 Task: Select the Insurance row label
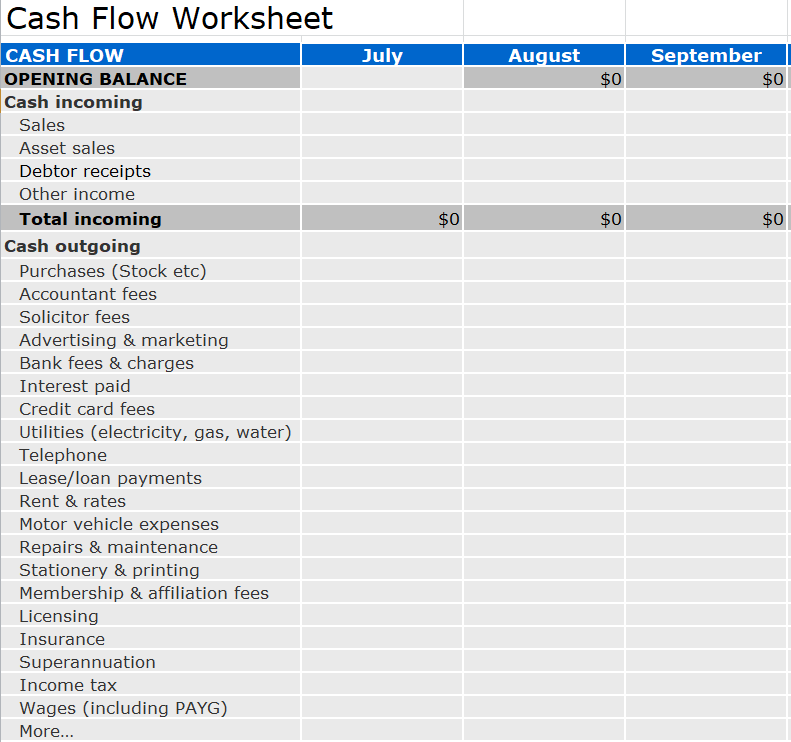62,640
